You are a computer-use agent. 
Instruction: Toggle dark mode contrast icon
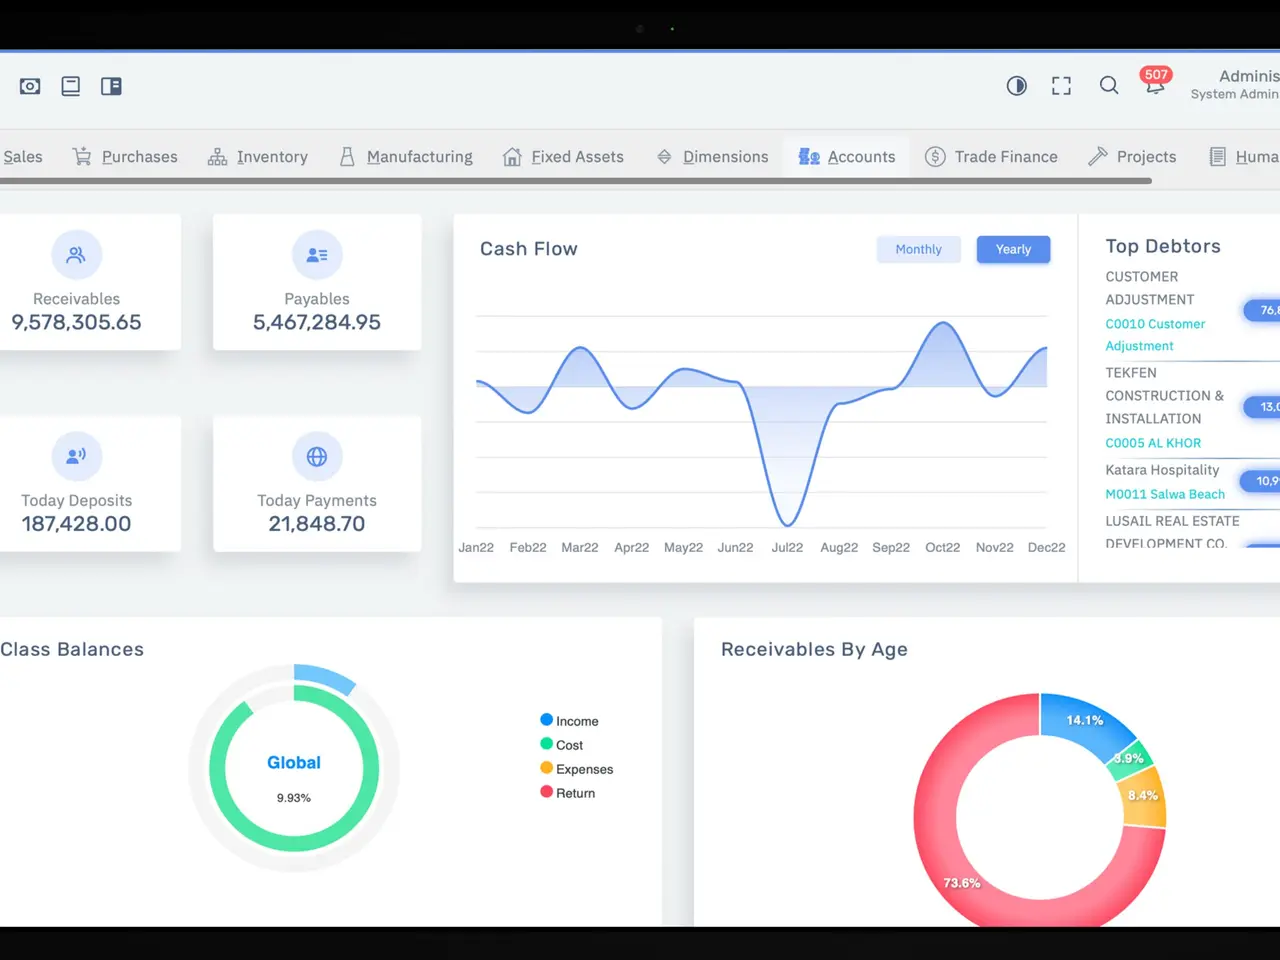(x=1016, y=86)
